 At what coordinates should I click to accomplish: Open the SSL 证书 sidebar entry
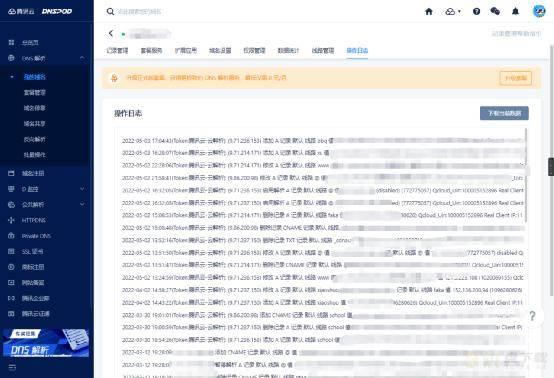coord(33,251)
